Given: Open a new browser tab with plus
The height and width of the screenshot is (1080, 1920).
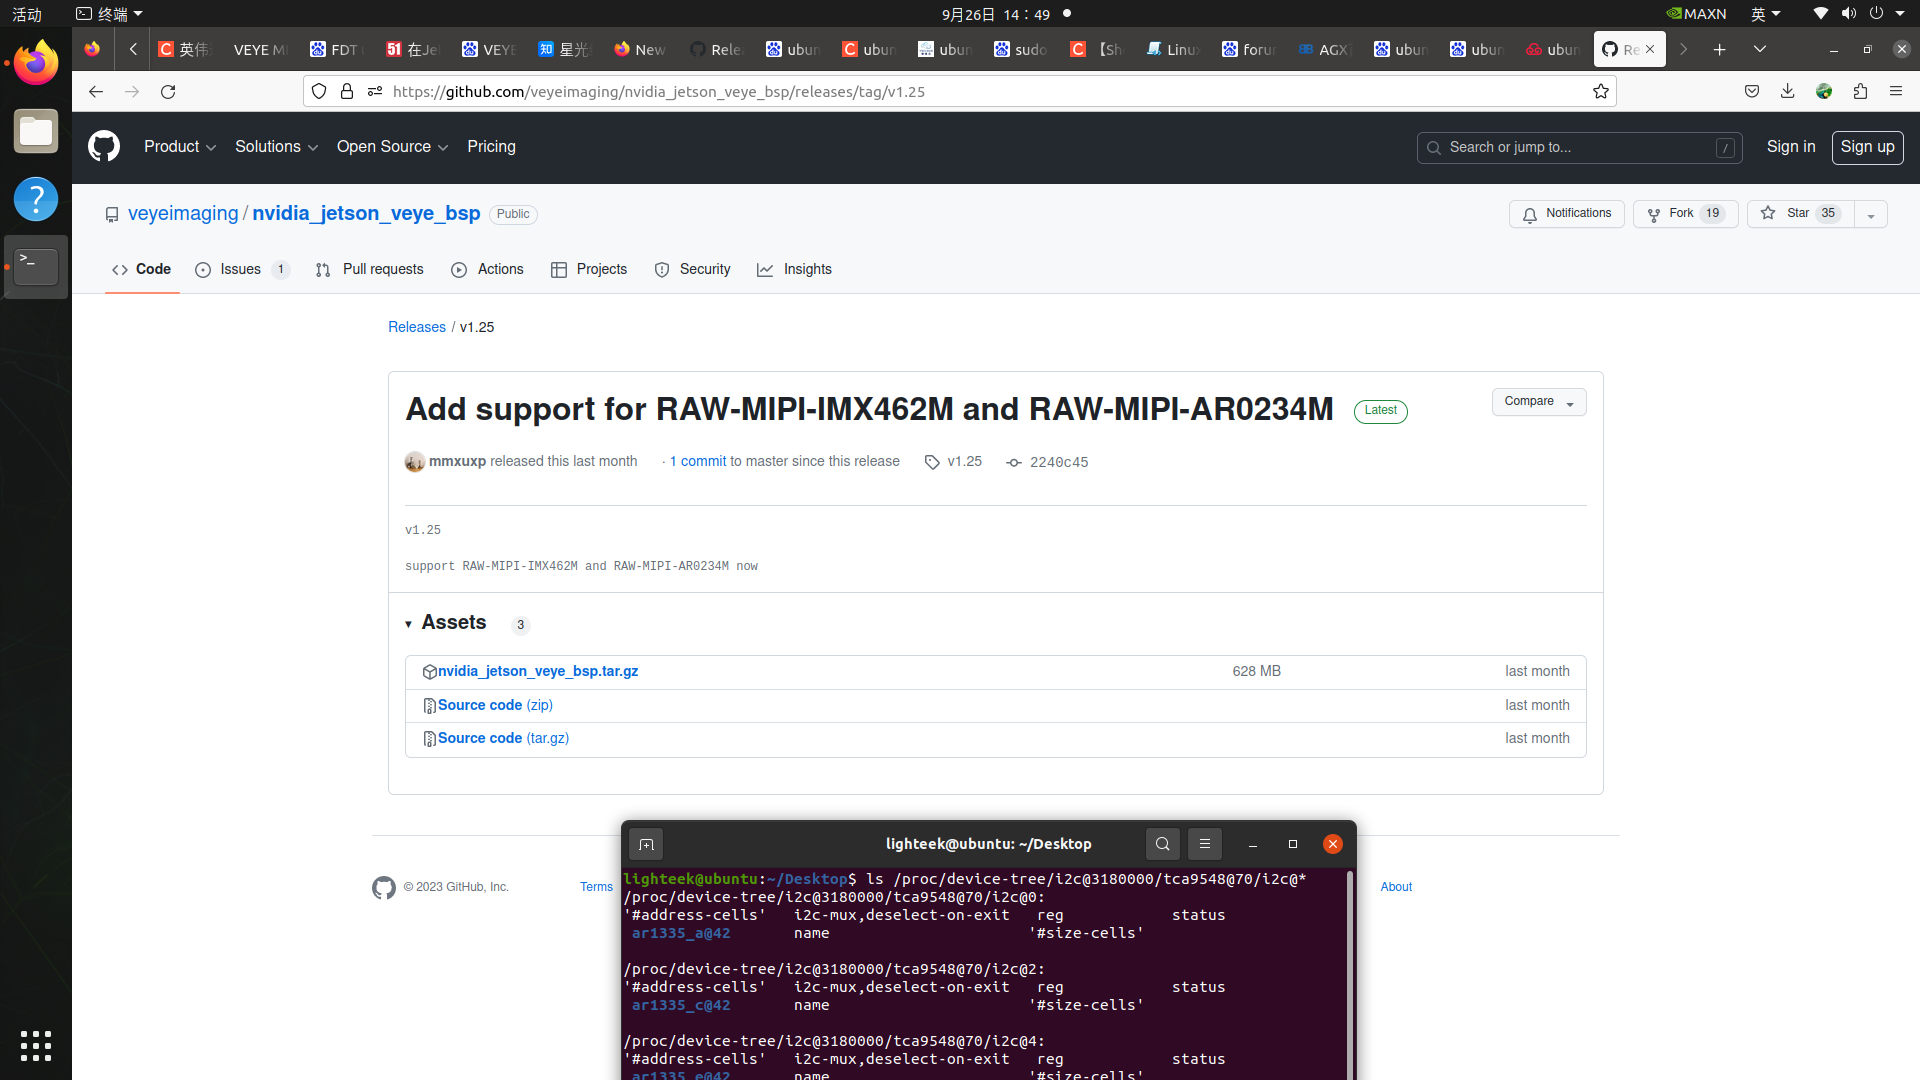Looking at the screenshot, I should coord(1719,49).
